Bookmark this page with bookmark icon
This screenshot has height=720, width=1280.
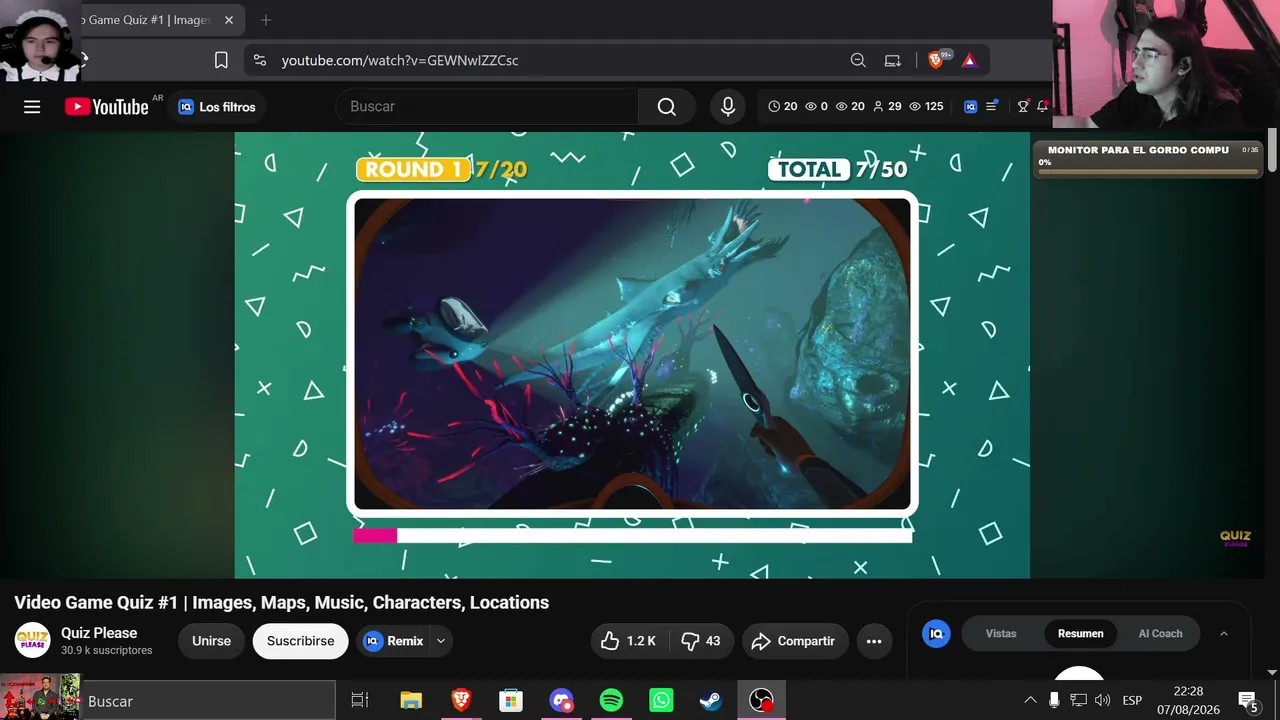tap(222, 60)
